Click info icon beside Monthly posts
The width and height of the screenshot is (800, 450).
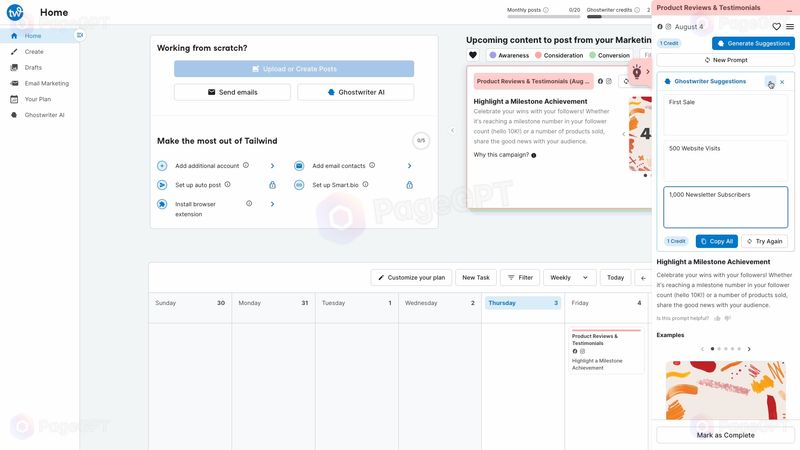coord(546,10)
